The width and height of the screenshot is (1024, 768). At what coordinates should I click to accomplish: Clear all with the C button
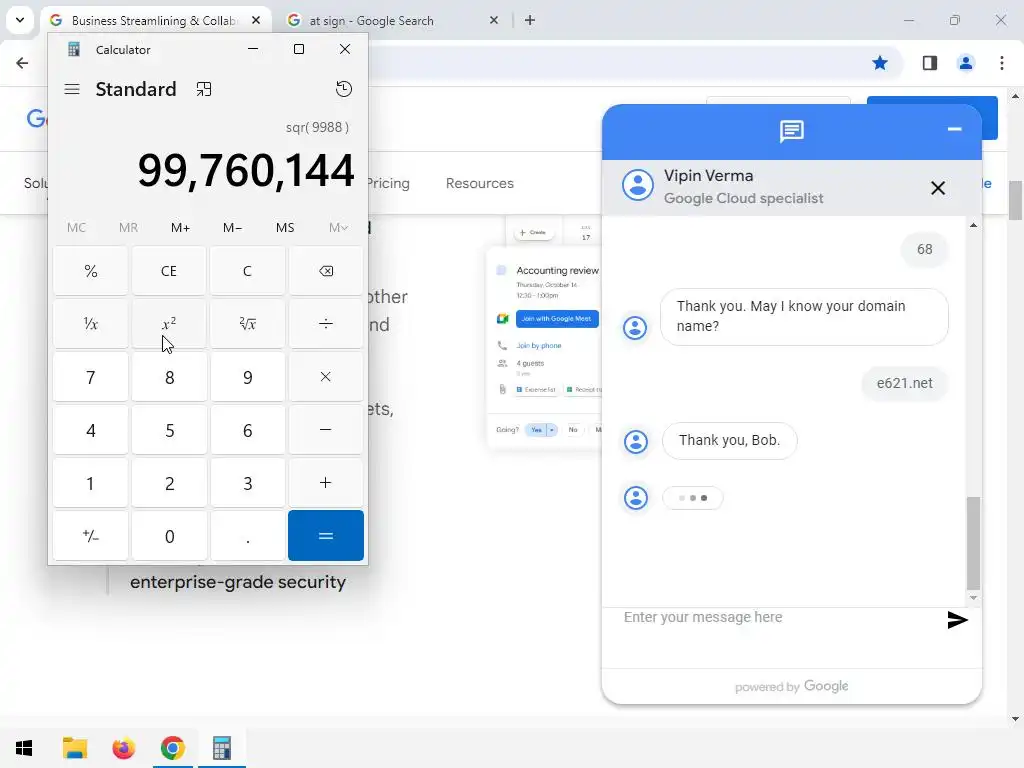(248, 271)
